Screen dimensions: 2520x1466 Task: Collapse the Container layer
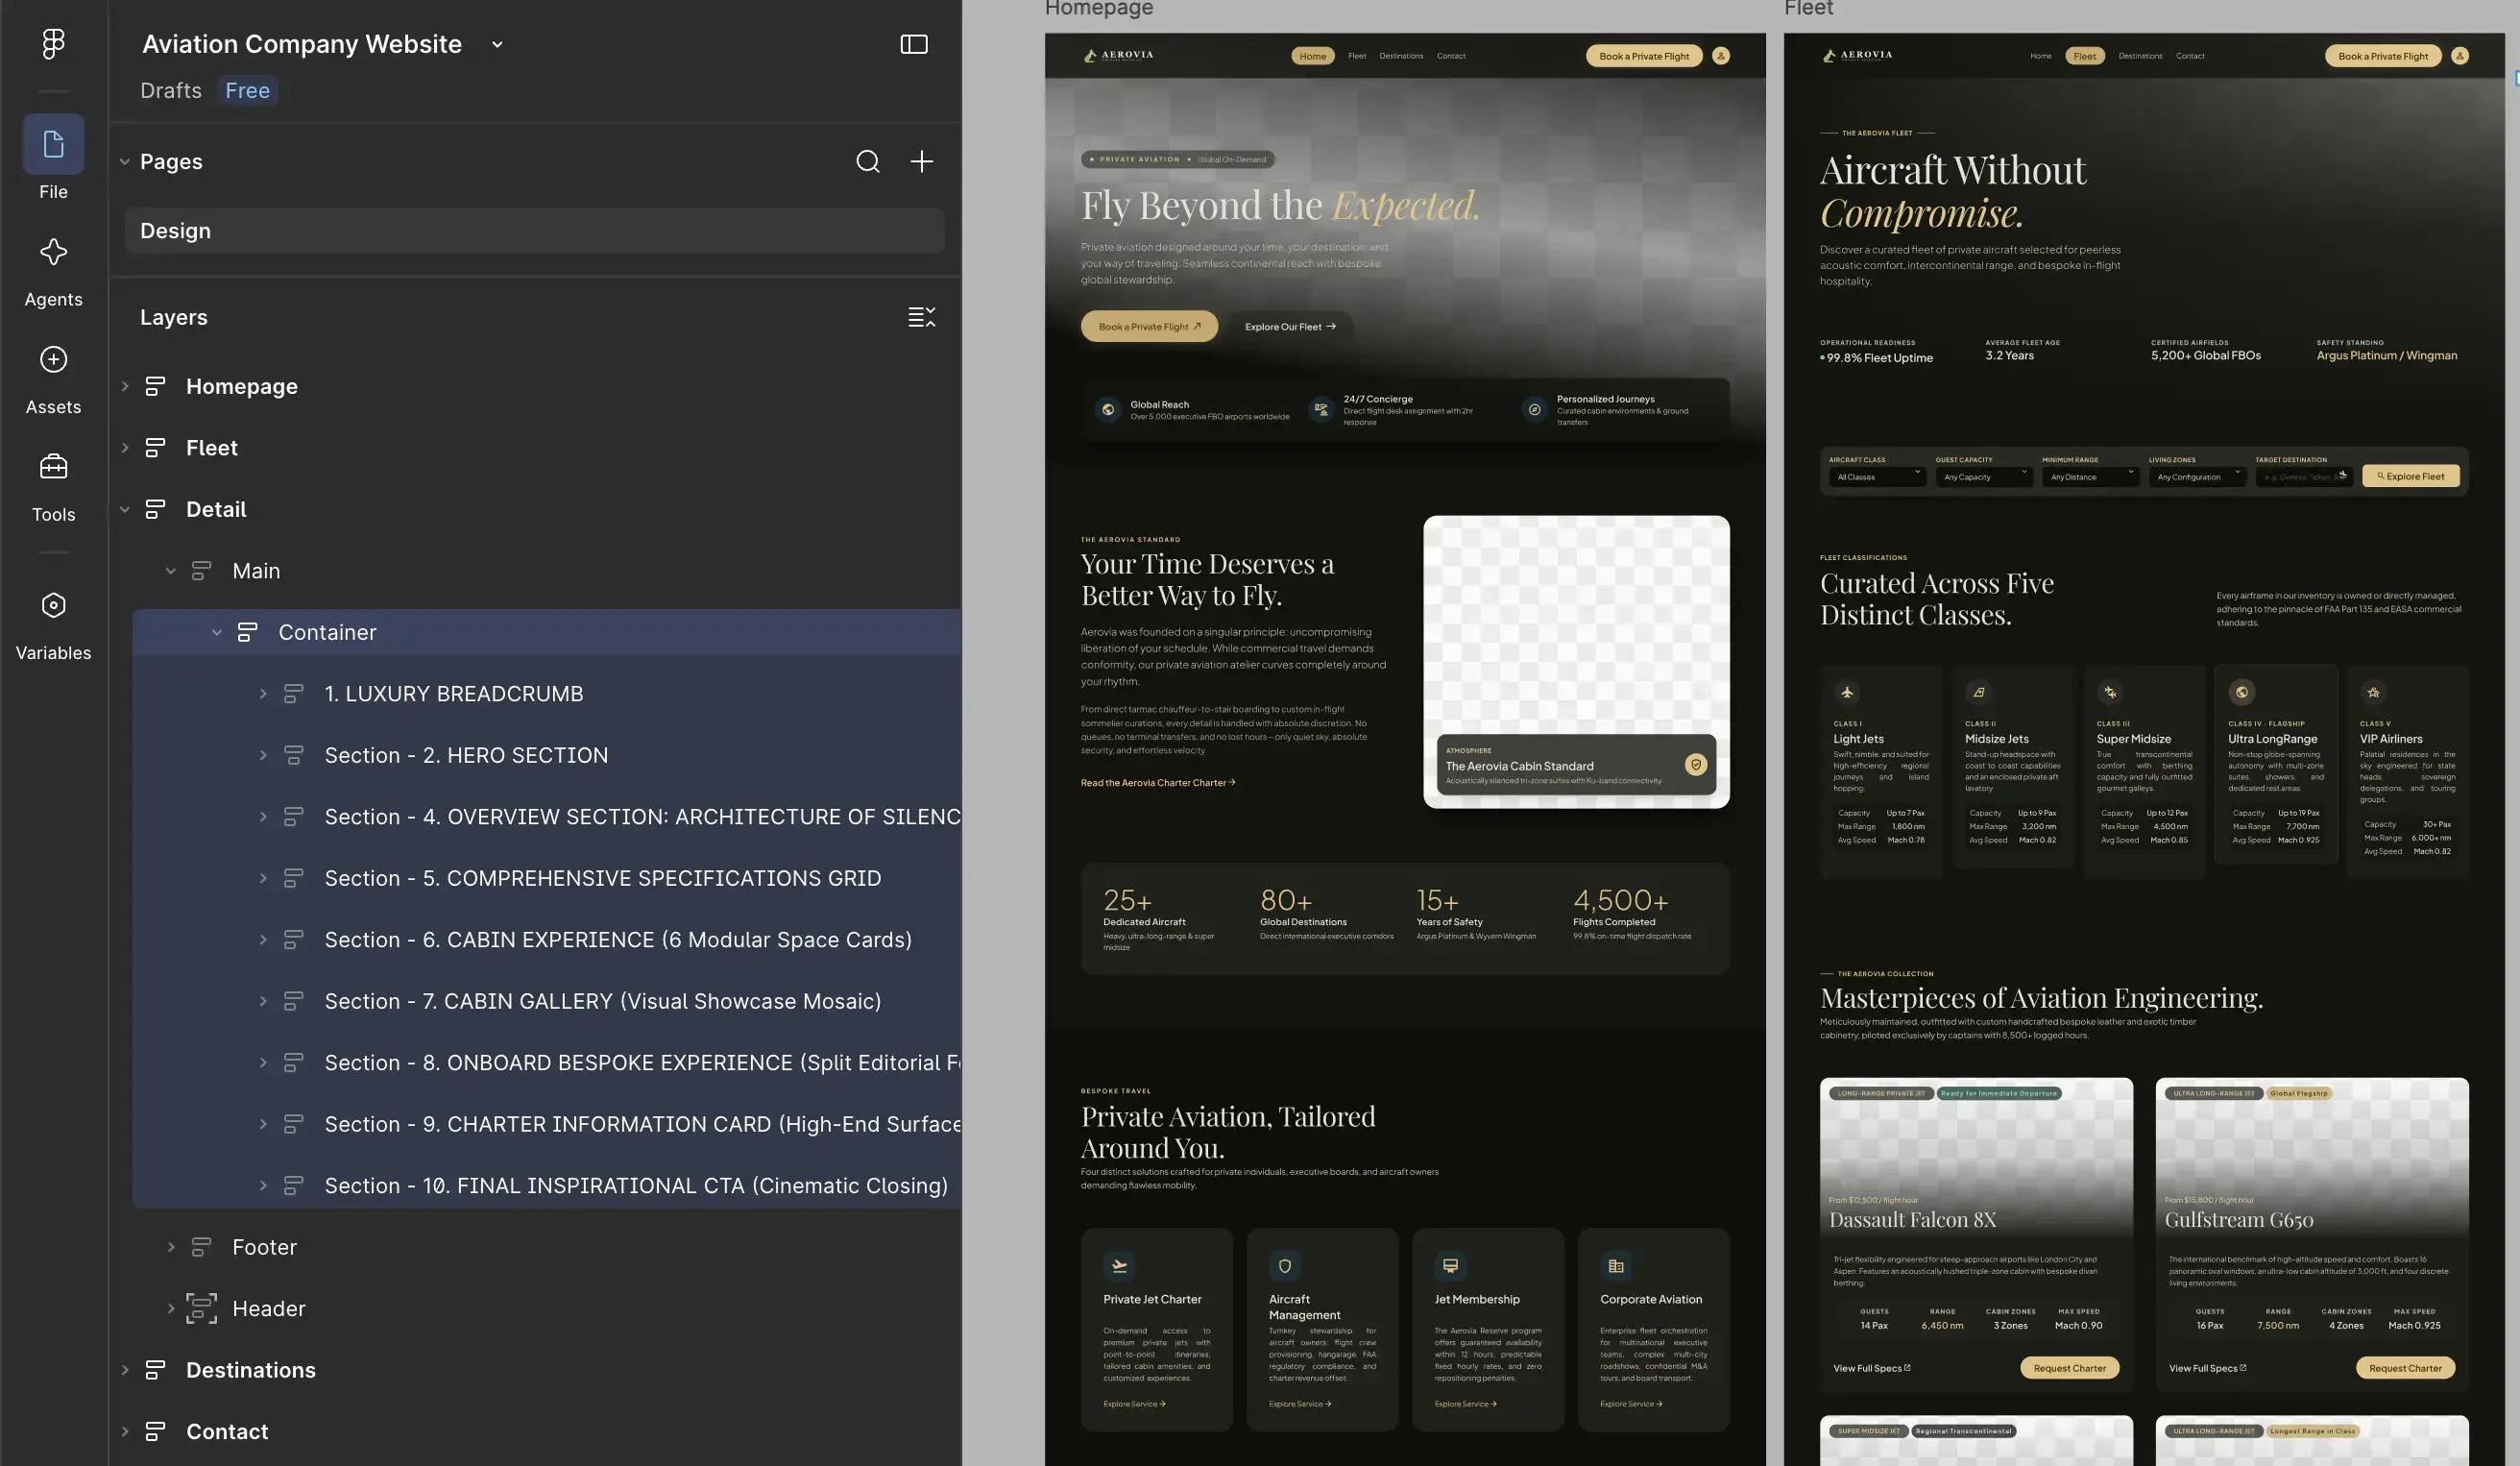coord(216,632)
